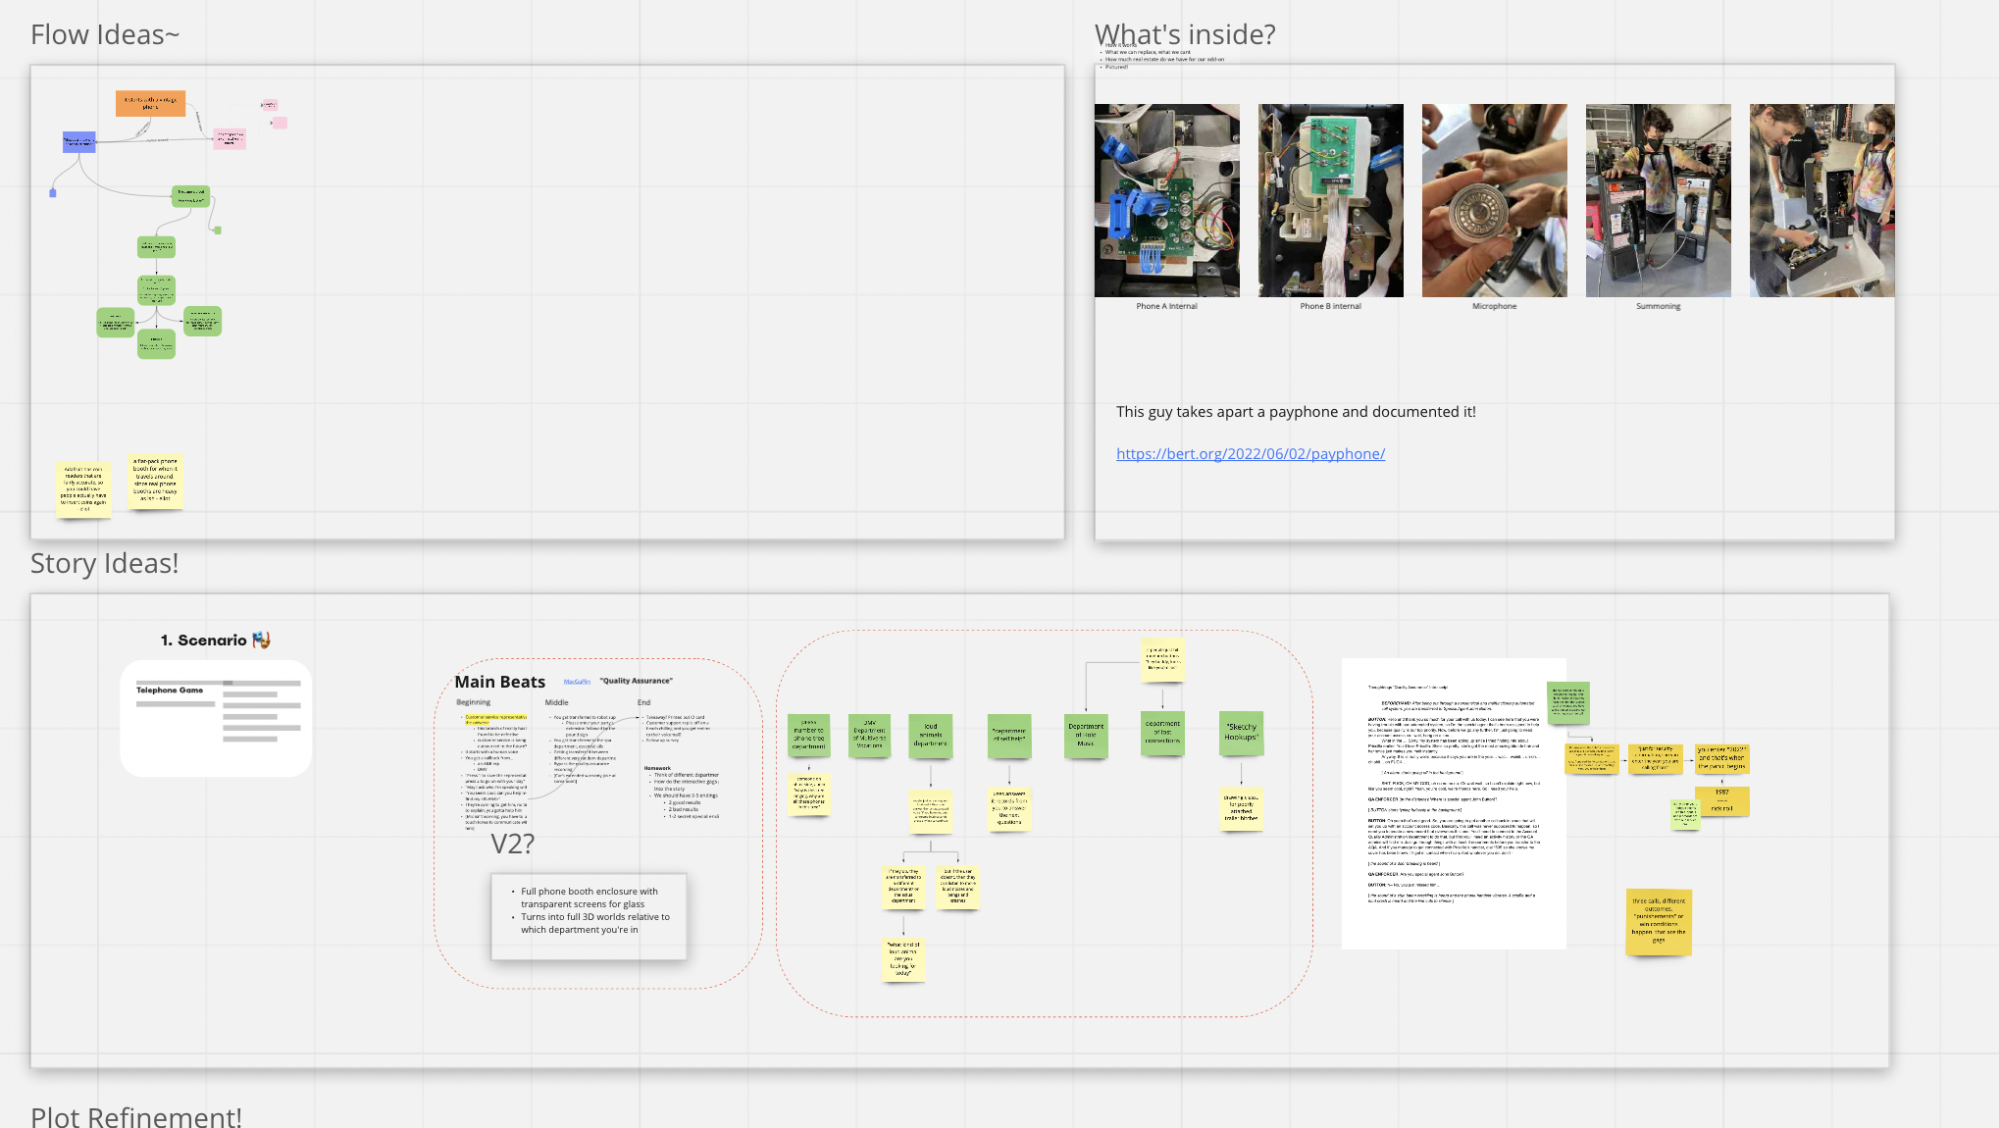Select the 1987 rick roll sticky note
The image size is (1999, 1128).
1722,800
